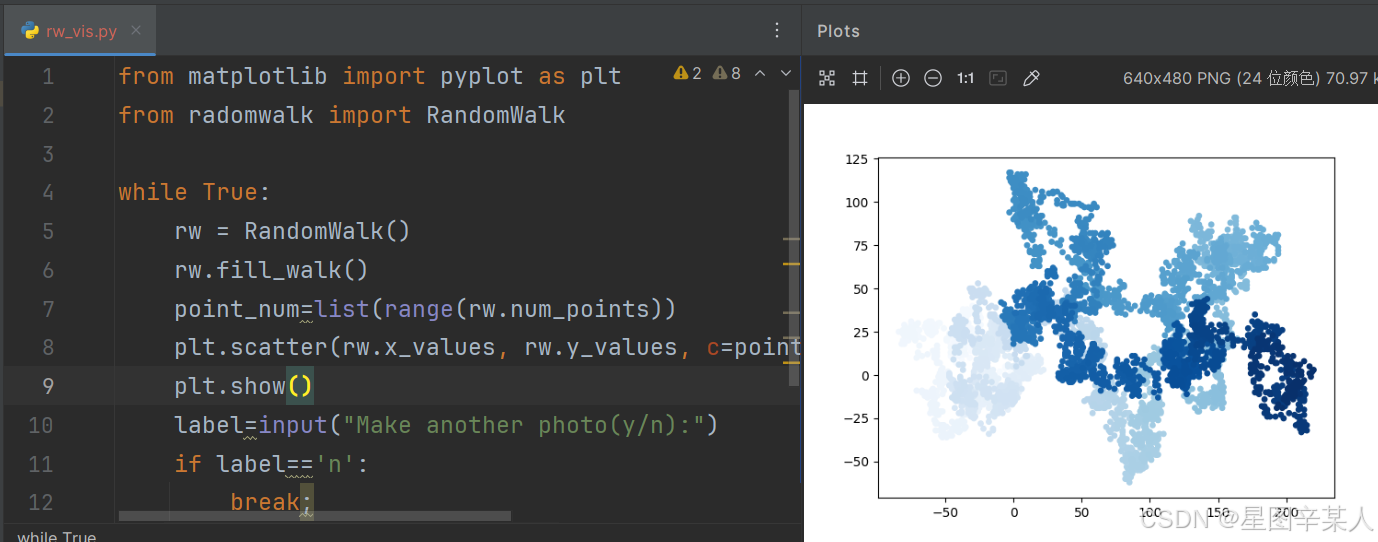Viewport: 1378px width, 542px height.
Task: Click line number 9 in gutter
Action: pos(48,386)
